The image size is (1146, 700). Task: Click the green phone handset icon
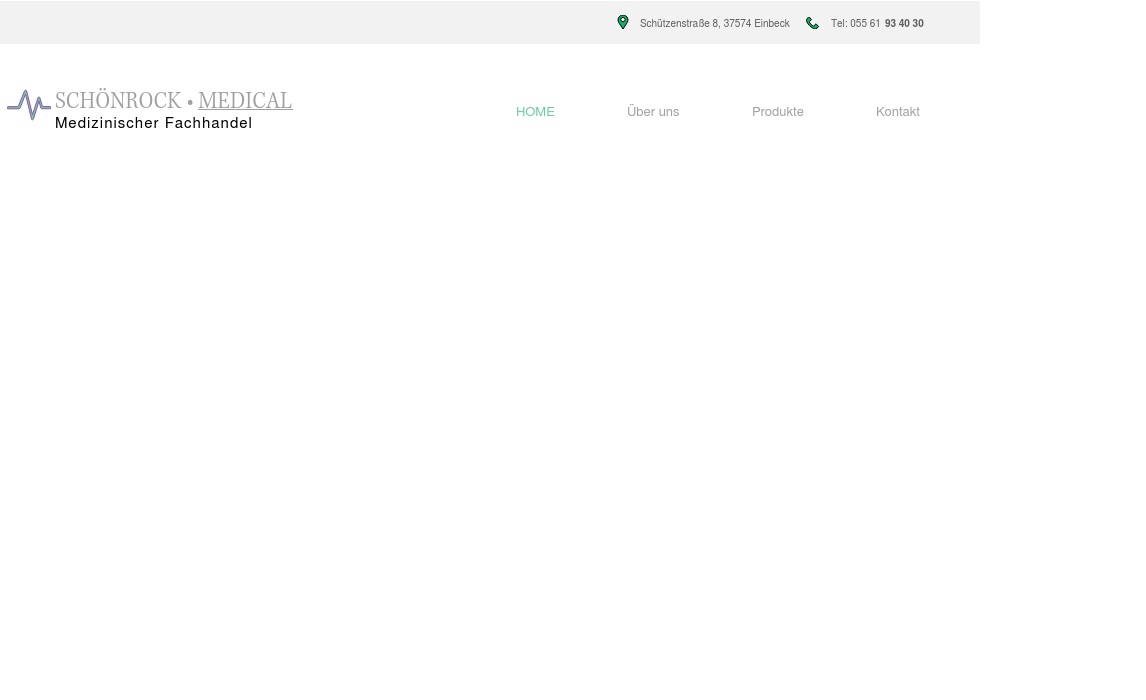812,23
